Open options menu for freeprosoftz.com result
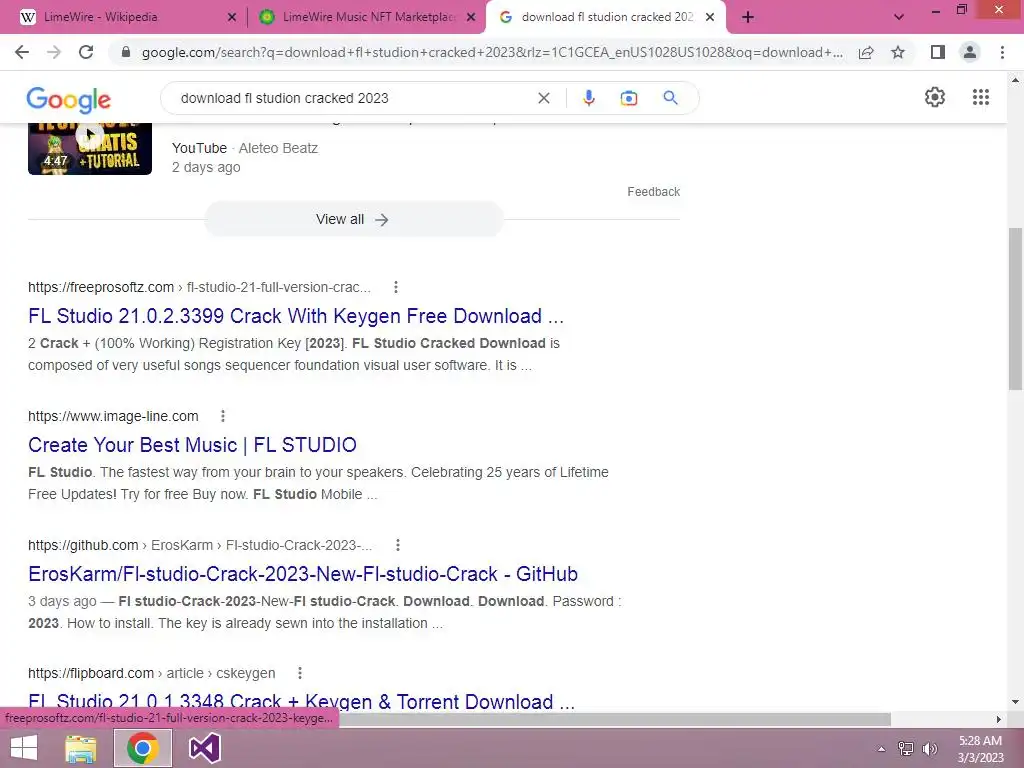Image resolution: width=1024 pixels, height=768 pixels. click(x=396, y=287)
